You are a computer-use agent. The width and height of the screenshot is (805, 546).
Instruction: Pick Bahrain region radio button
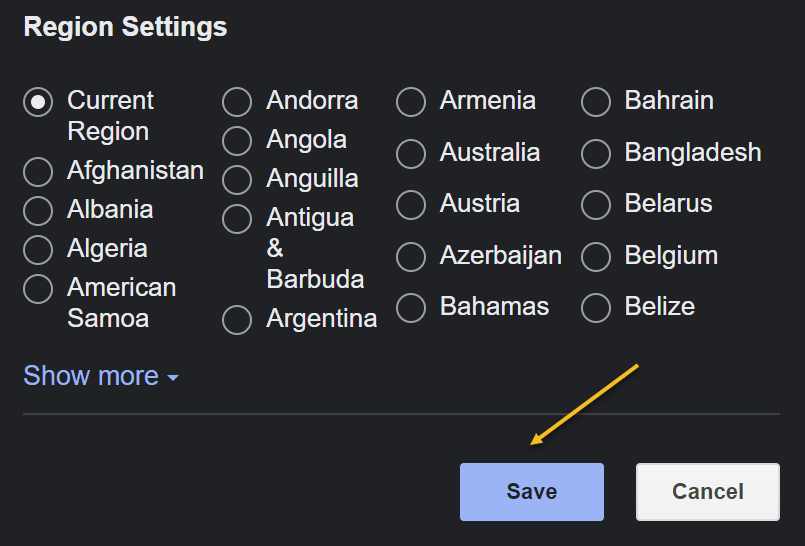(x=596, y=102)
